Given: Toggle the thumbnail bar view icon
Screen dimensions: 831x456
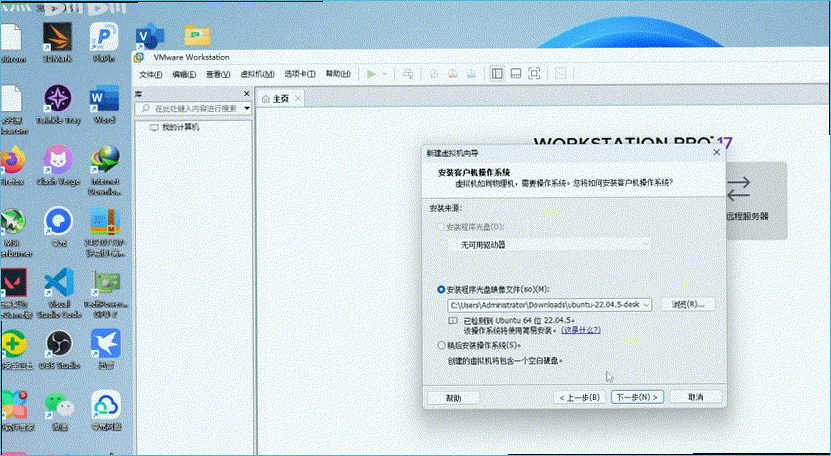Looking at the screenshot, I should tap(516, 74).
